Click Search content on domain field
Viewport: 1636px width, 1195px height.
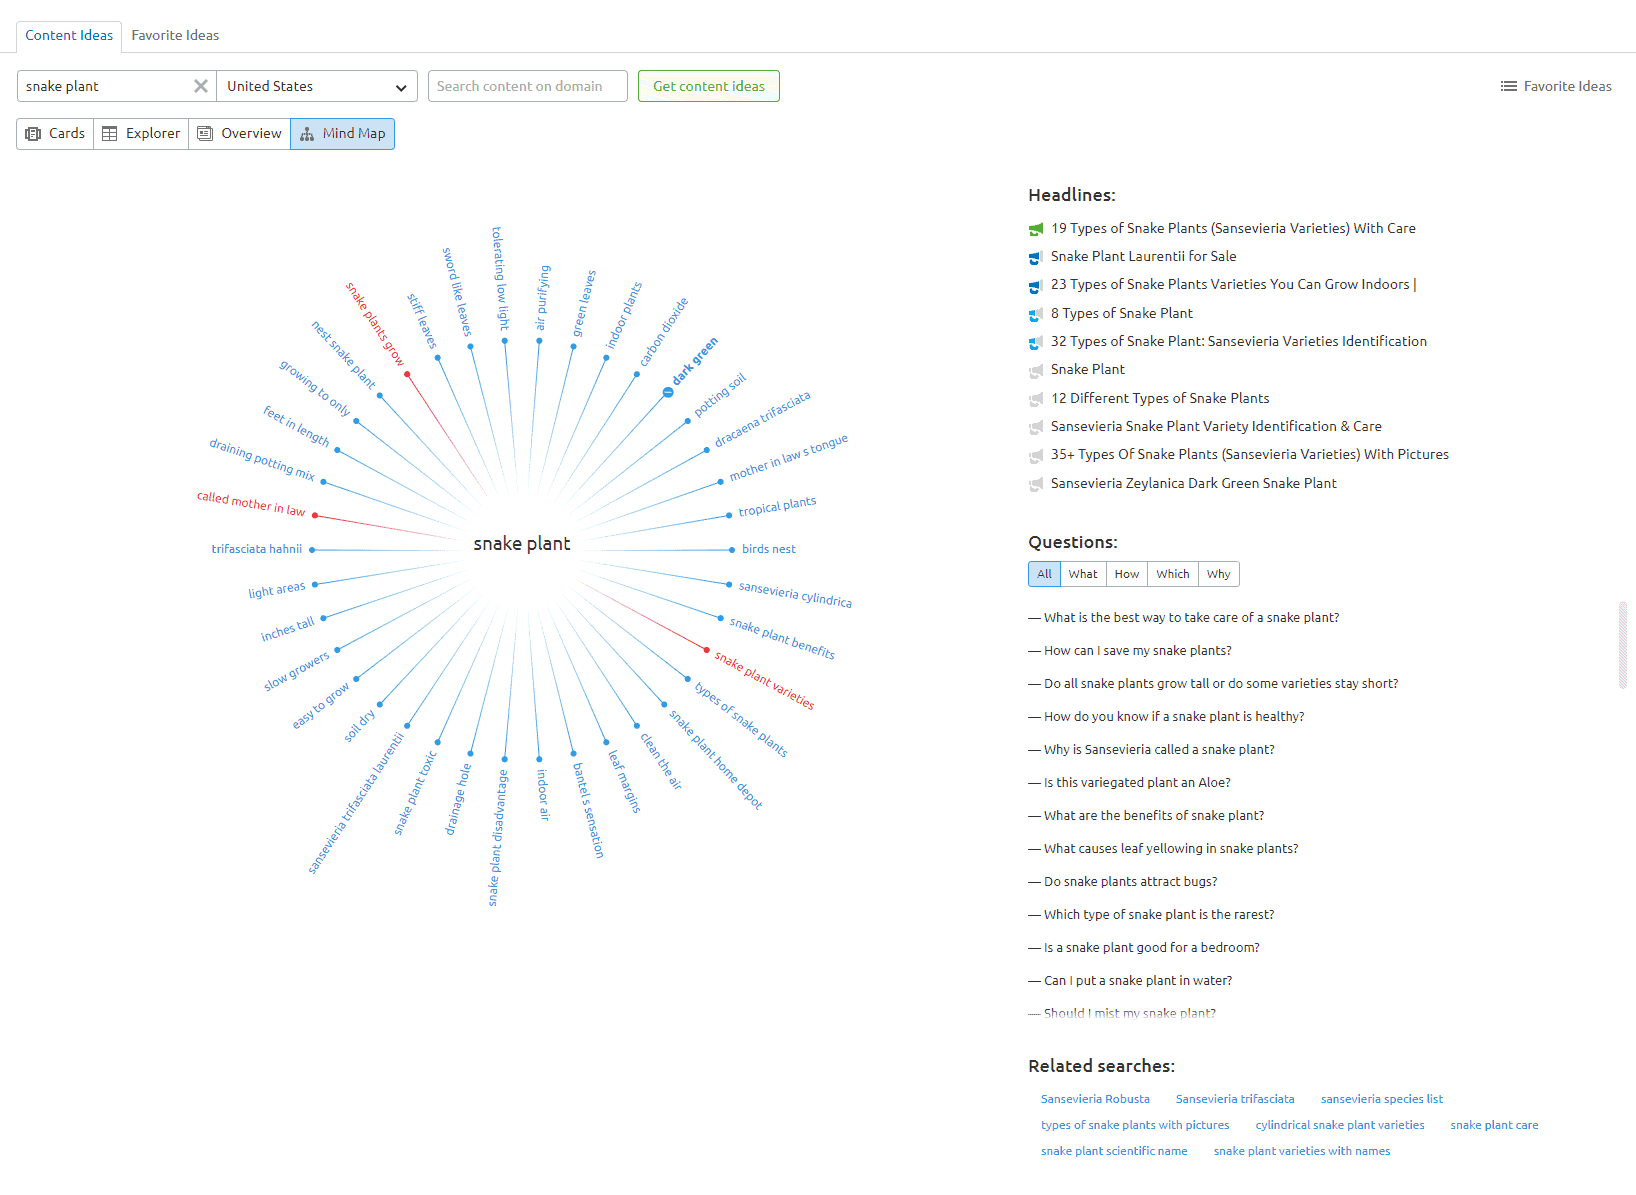(x=527, y=86)
